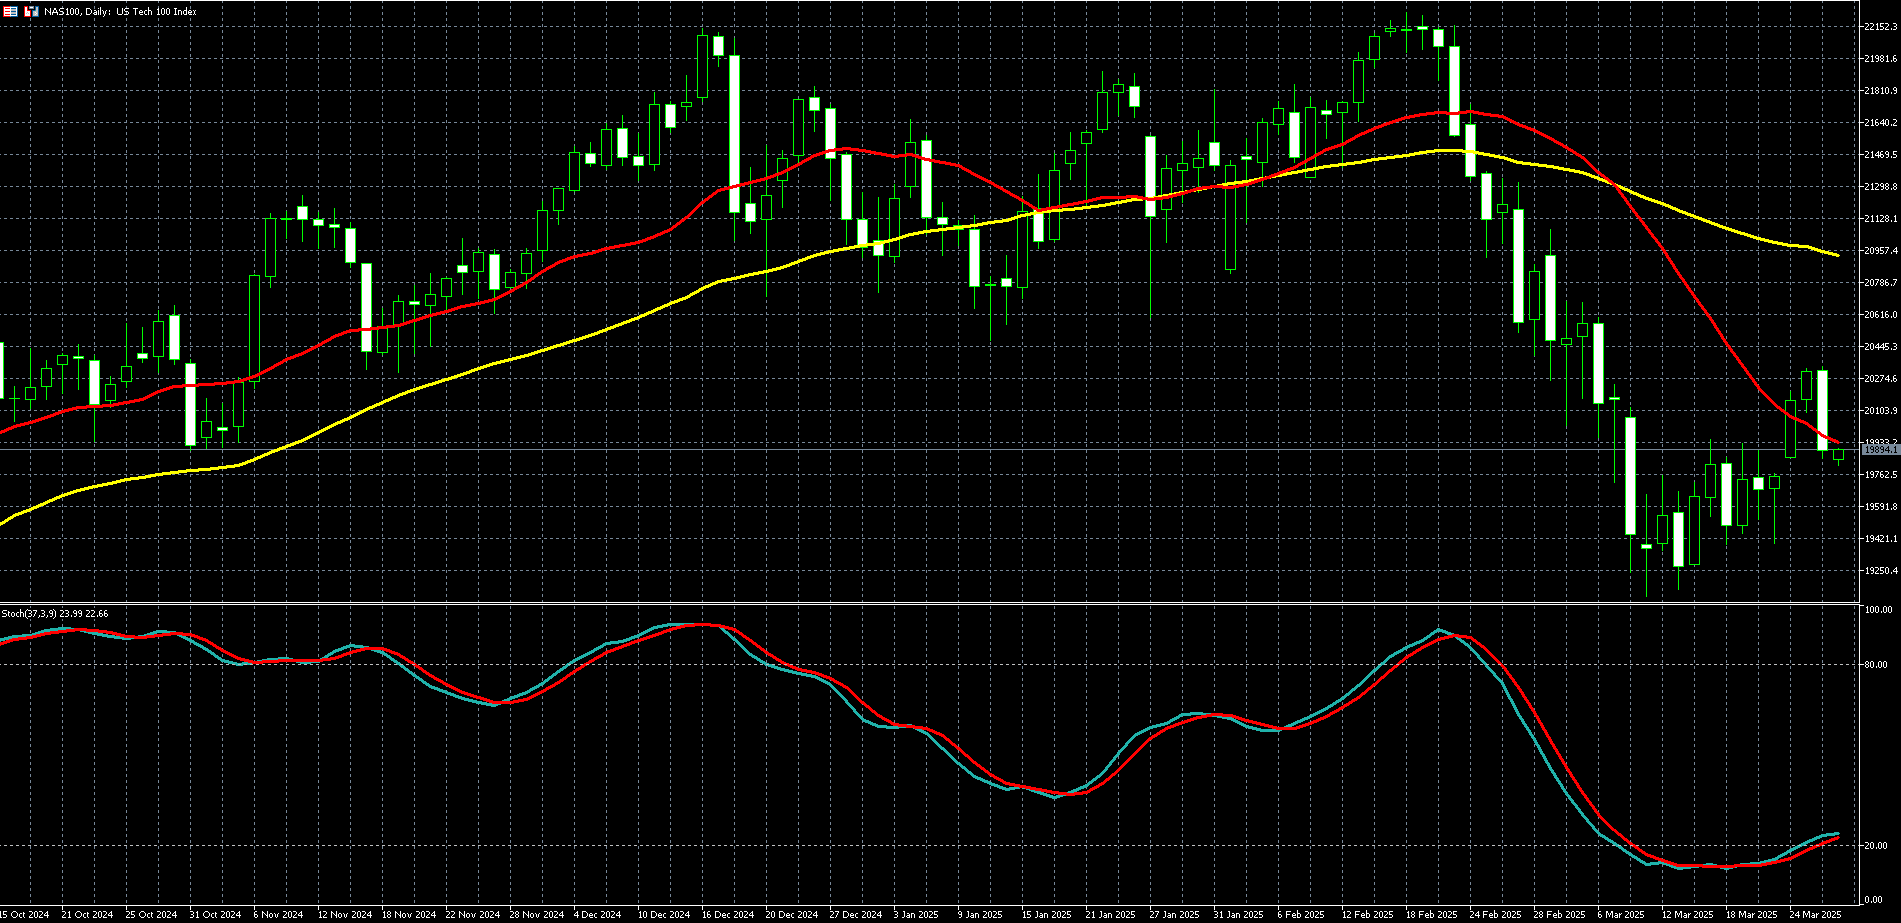
Task: Click the 21640.2 price axis value
Action: [1880, 123]
